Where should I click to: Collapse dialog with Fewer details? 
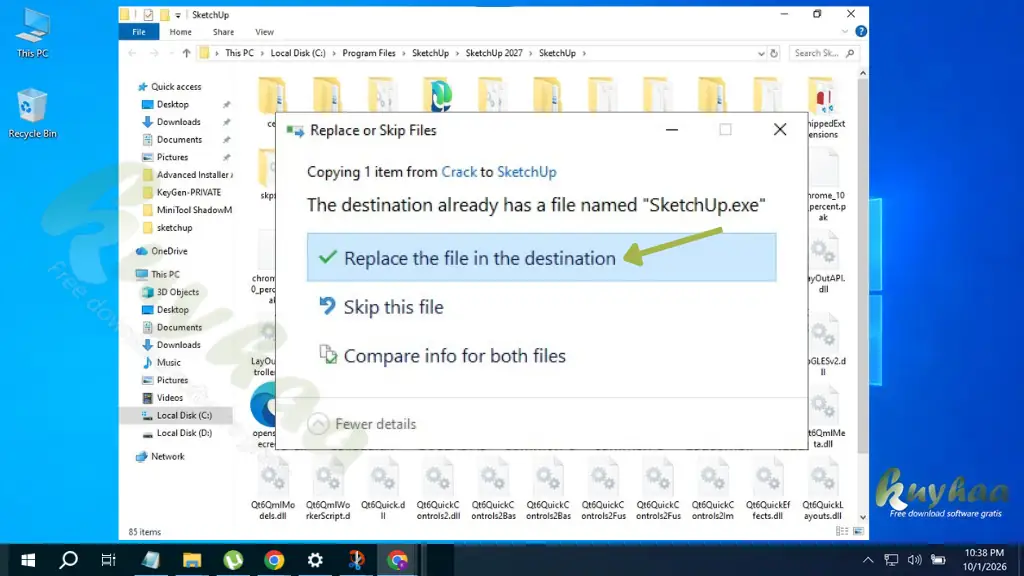pyautogui.click(x=362, y=424)
